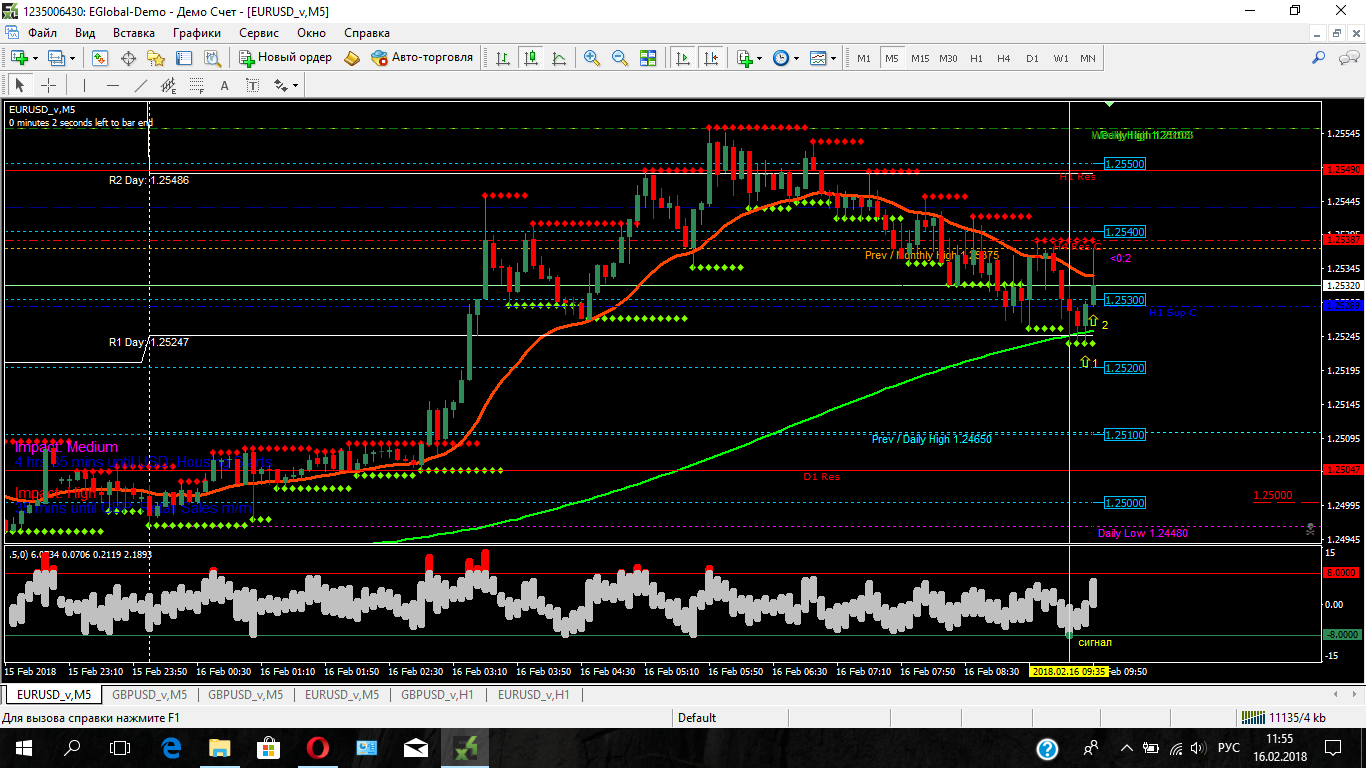Select the crosshair tool
The image size is (1366, 768).
(48, 85)
